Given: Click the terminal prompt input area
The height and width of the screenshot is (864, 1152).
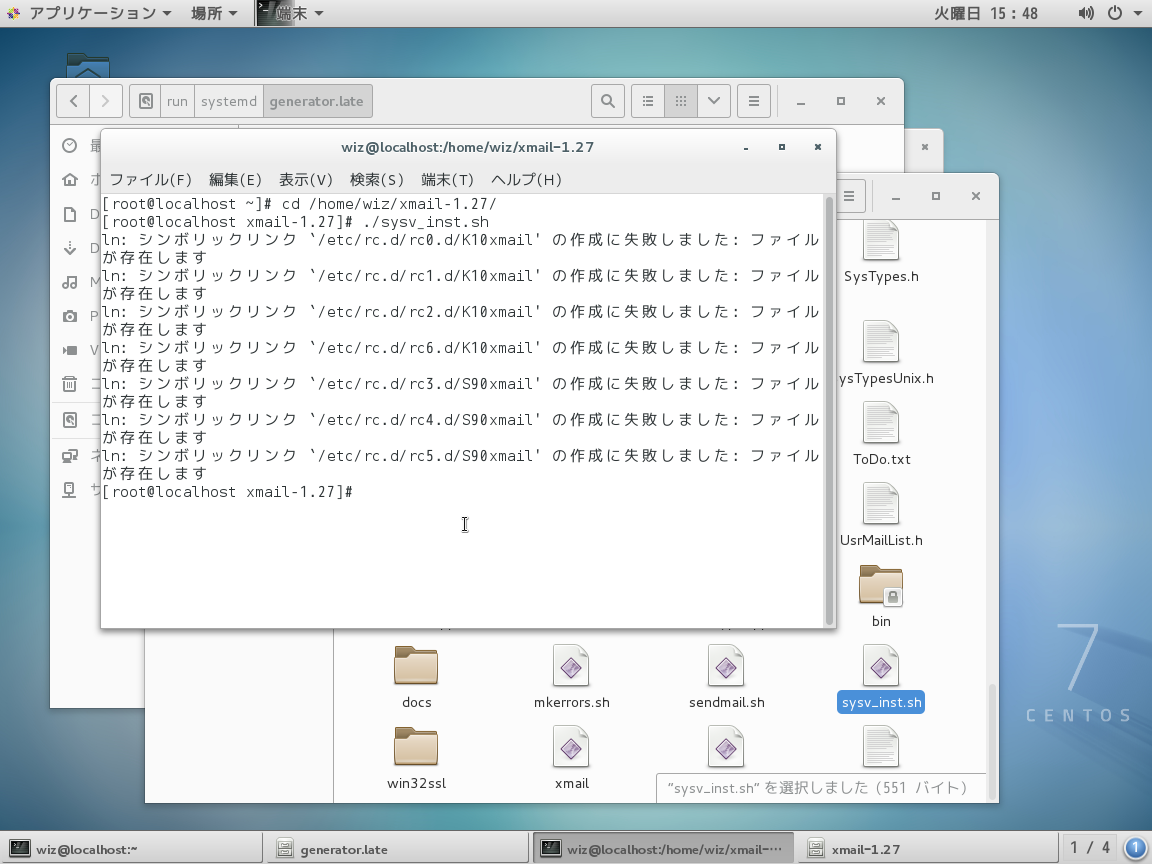Looking at the screenshot, I should pyautogui.click(x=463, y=492).
